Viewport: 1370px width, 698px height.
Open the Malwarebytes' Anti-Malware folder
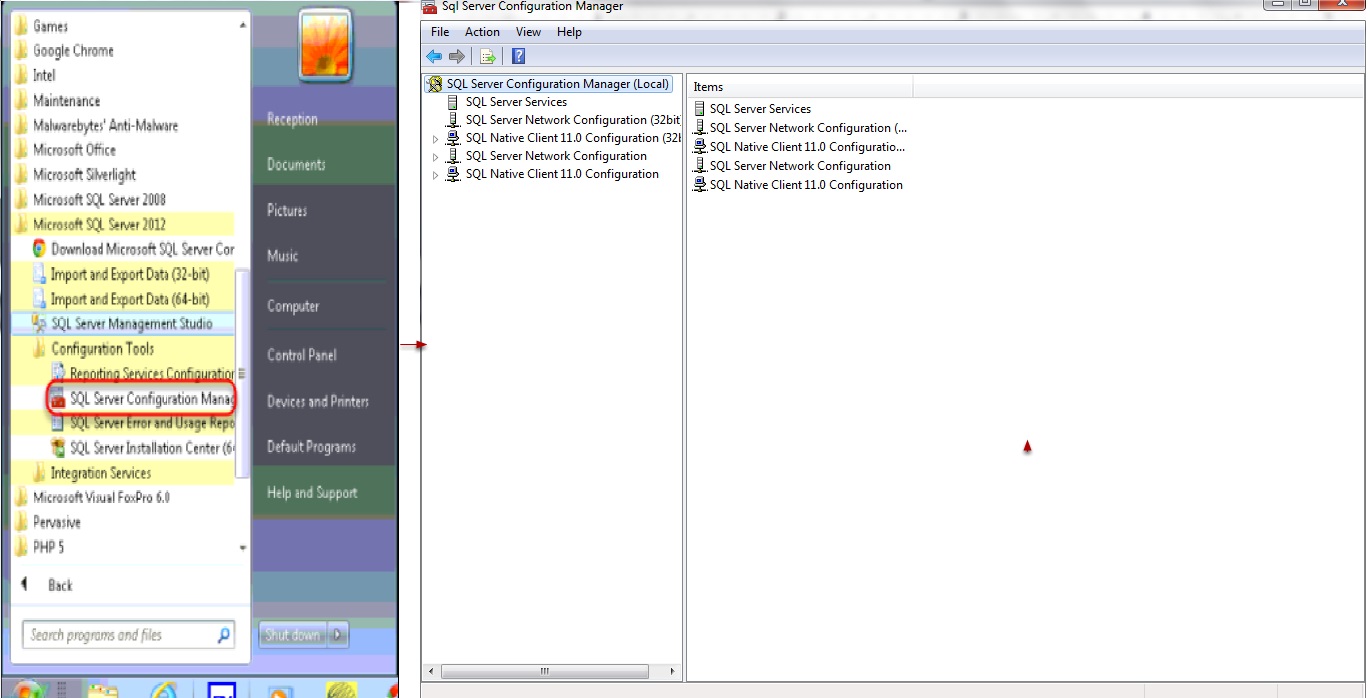tap(105, 126)
